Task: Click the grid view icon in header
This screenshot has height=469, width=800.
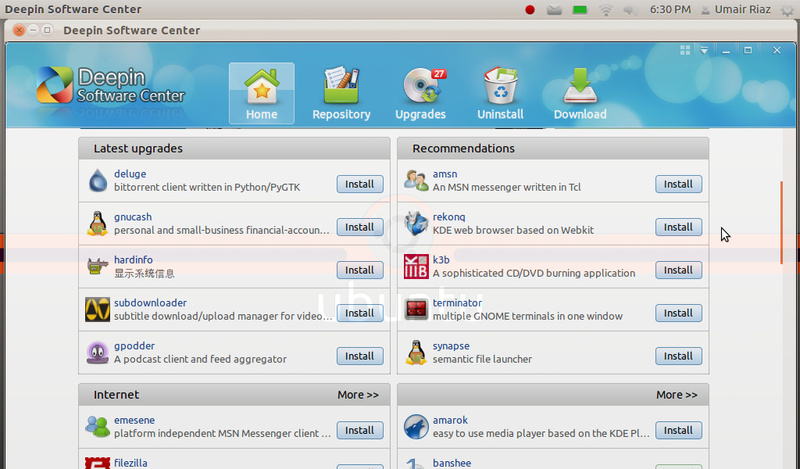Action: [x=685, y=50]
